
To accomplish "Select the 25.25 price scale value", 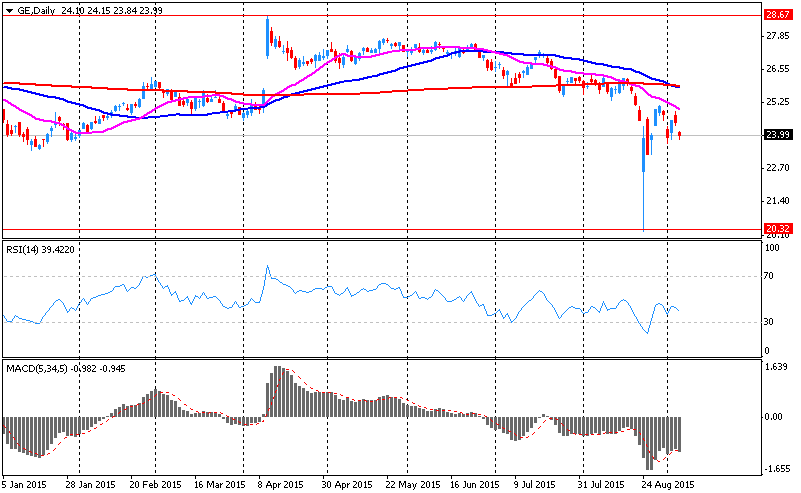I will tap(778, 102).
